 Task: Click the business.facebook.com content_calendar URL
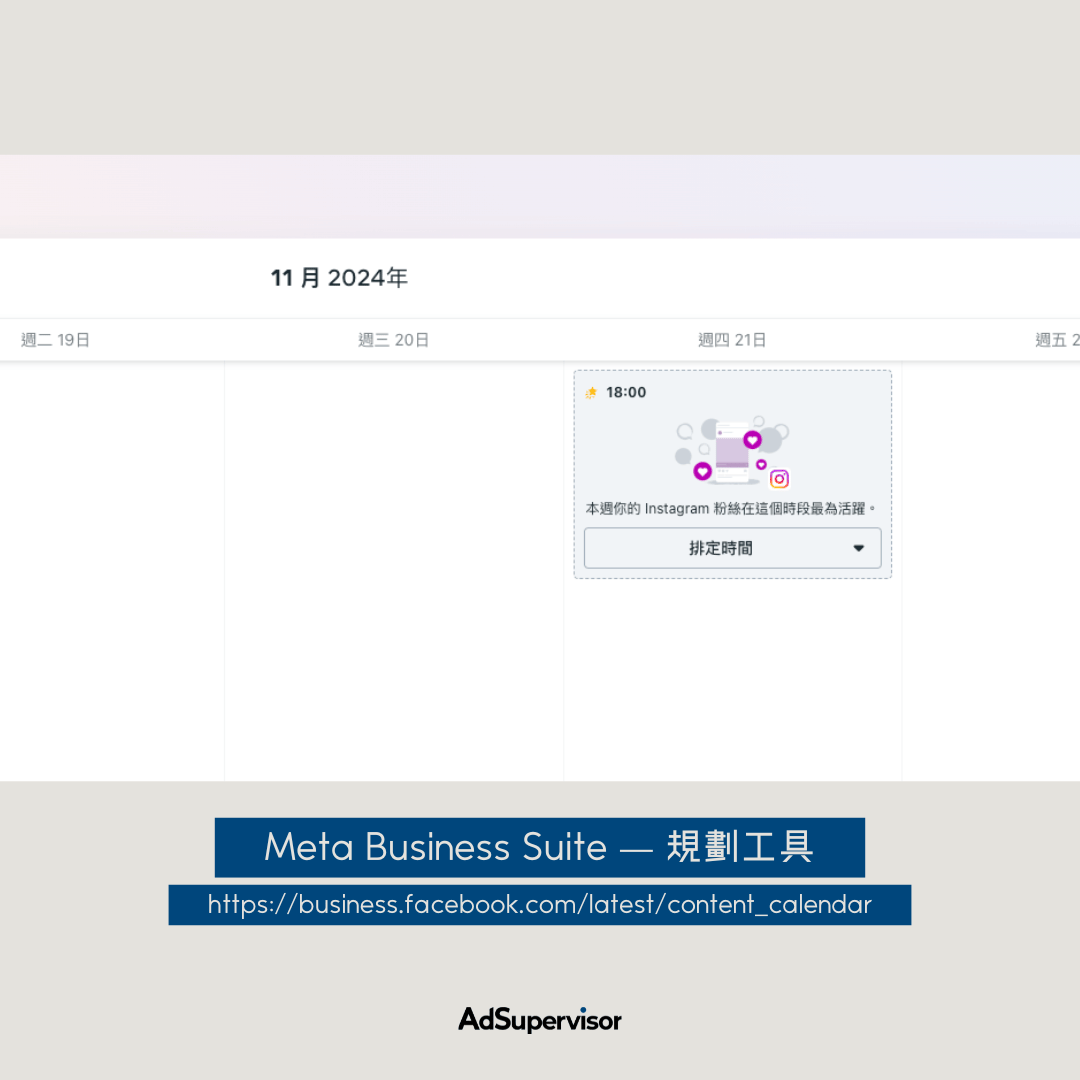(540, 904)
